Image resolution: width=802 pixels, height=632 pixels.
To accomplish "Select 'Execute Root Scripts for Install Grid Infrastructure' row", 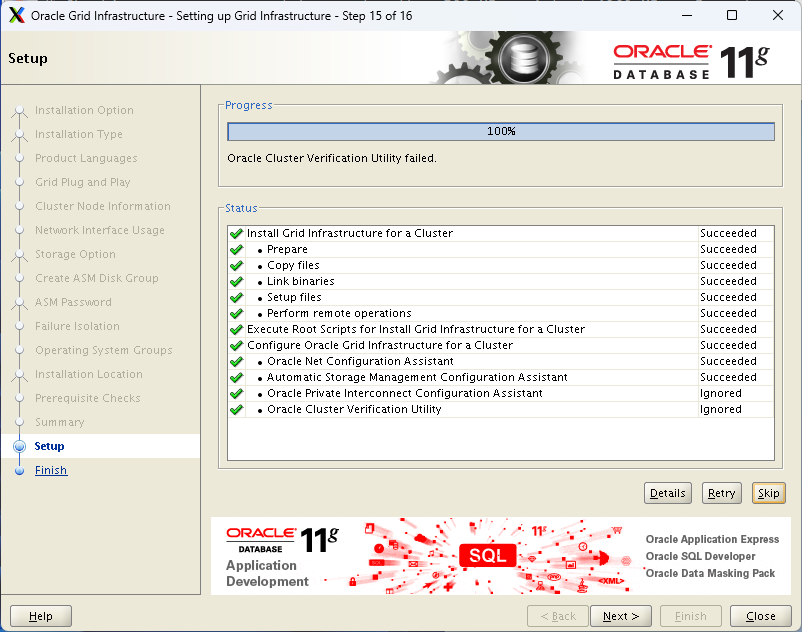I will pyautogui.click(x=501, y=329).
